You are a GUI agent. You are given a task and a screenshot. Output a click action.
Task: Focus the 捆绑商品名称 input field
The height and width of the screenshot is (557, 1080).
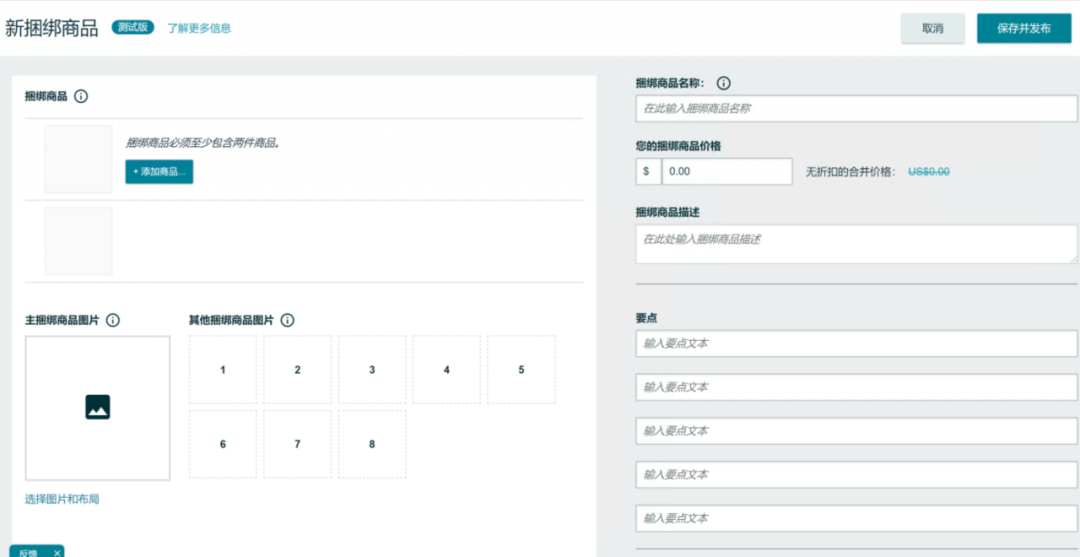pyautogui.click(x=856, y=109)
